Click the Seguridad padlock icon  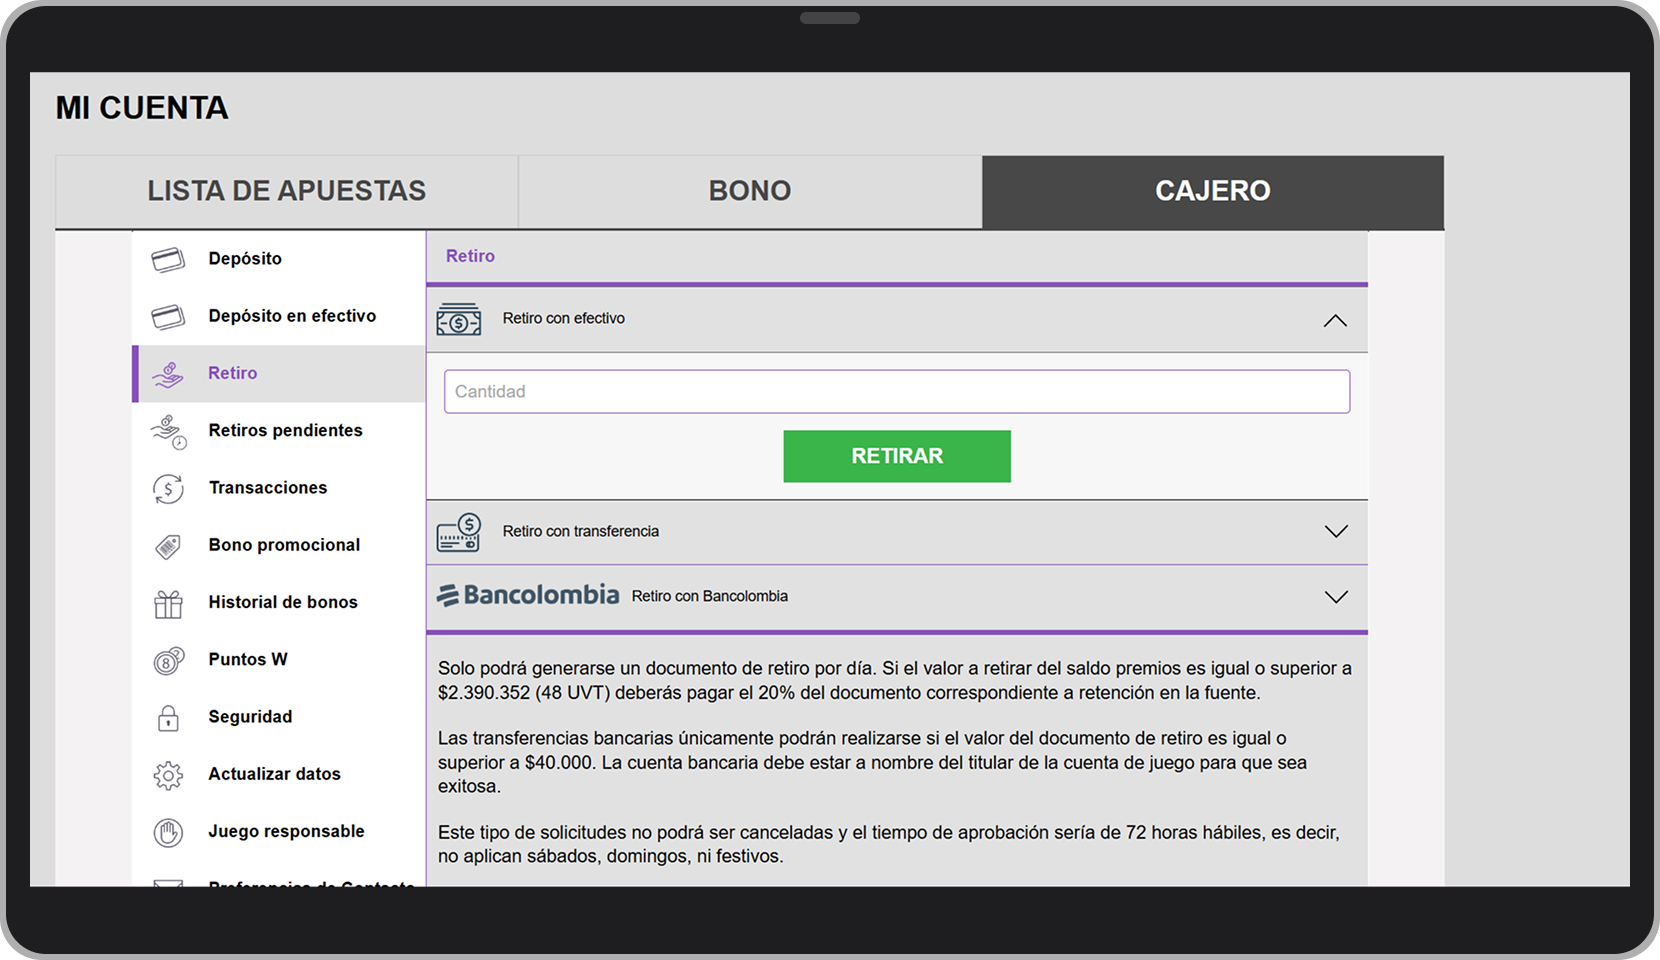click(168, 716)
